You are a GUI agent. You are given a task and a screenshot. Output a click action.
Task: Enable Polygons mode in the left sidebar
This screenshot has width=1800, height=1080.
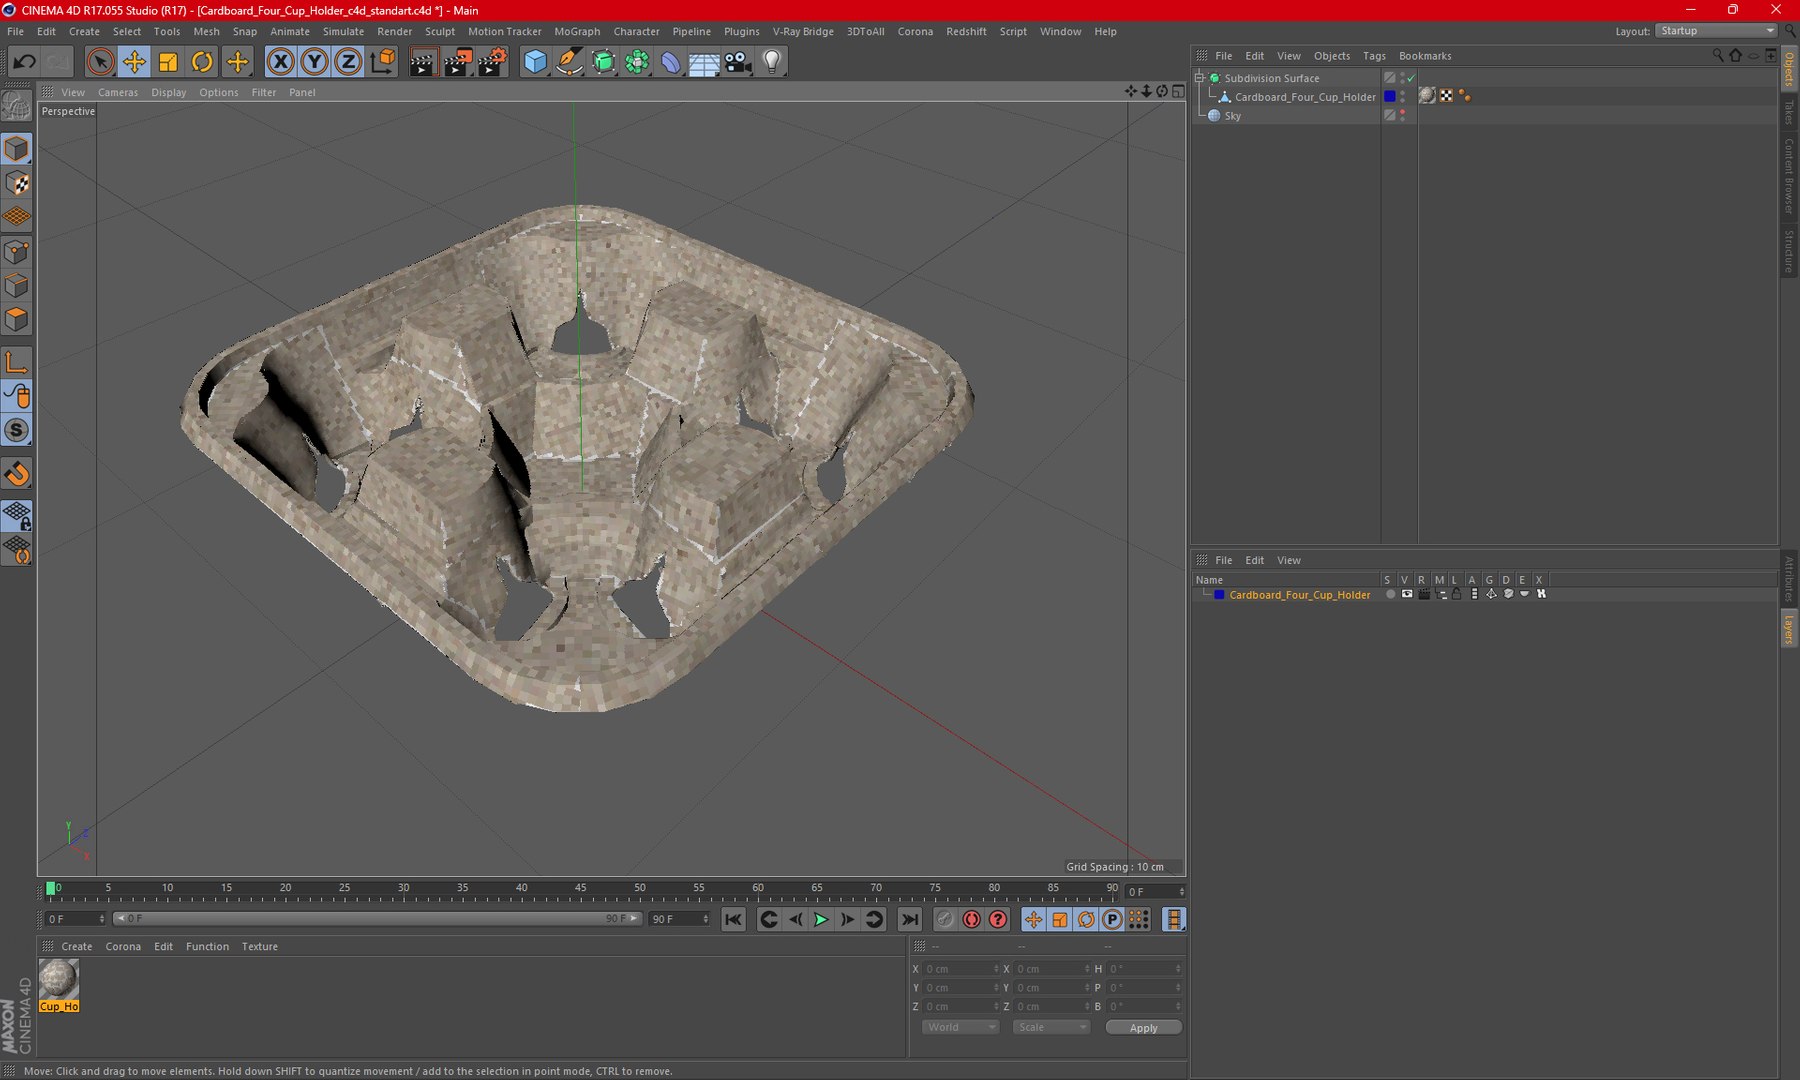[17, 320]
